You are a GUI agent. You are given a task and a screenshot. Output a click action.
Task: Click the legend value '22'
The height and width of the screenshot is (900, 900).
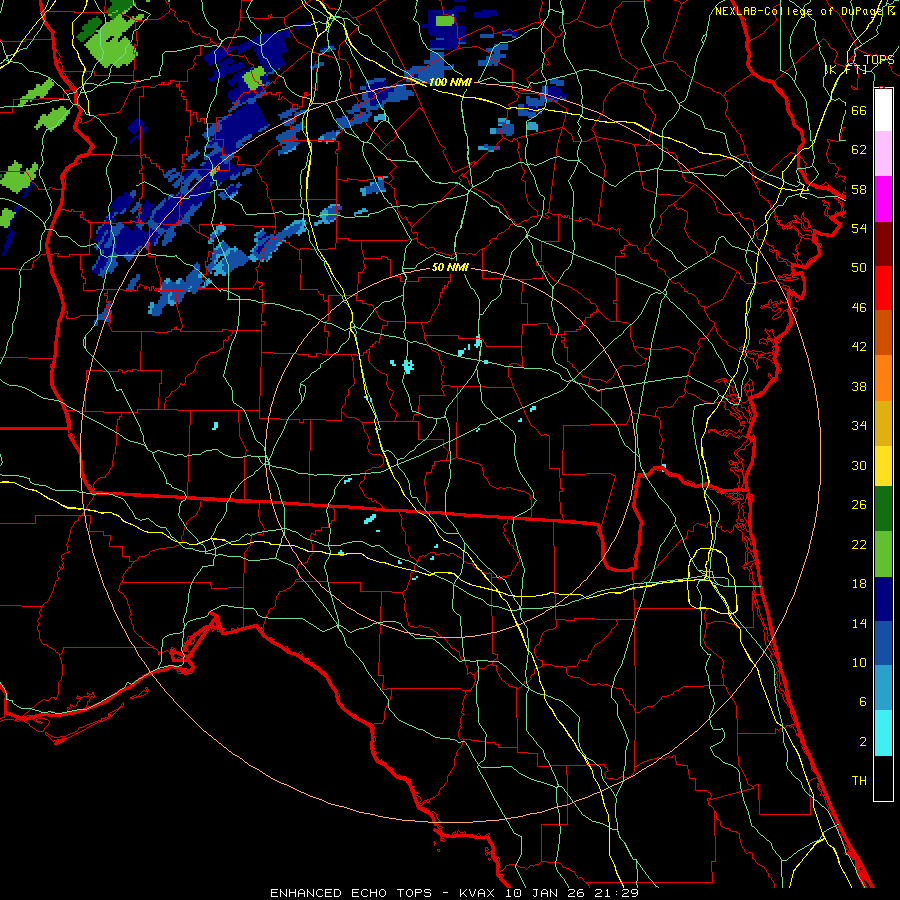[859, 544]
